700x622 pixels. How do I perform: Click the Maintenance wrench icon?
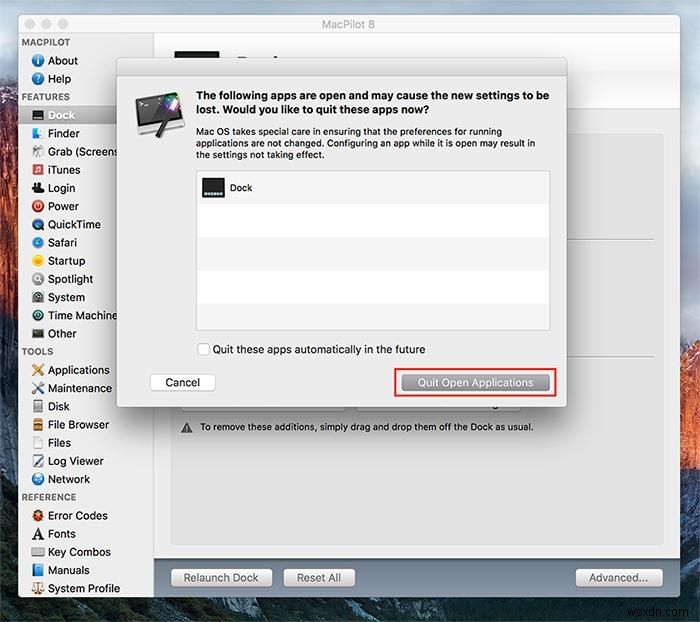click(x=38, y=388)
